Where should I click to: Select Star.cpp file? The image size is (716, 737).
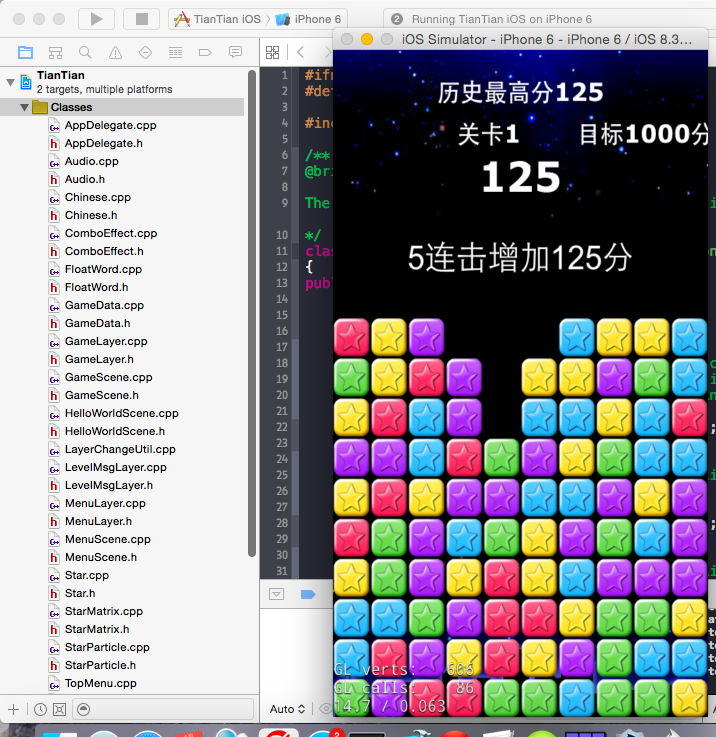pyautogui.click(x=87, y=575)
